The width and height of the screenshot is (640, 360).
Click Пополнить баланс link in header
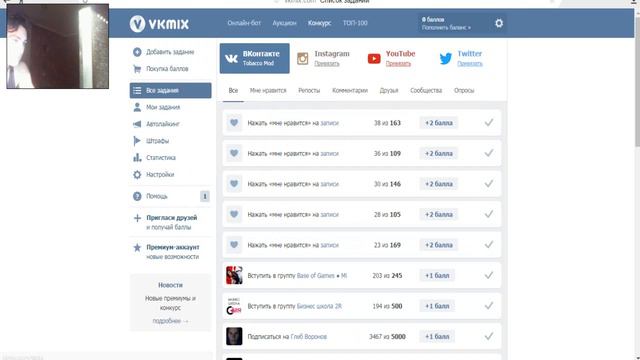point(446,28)
